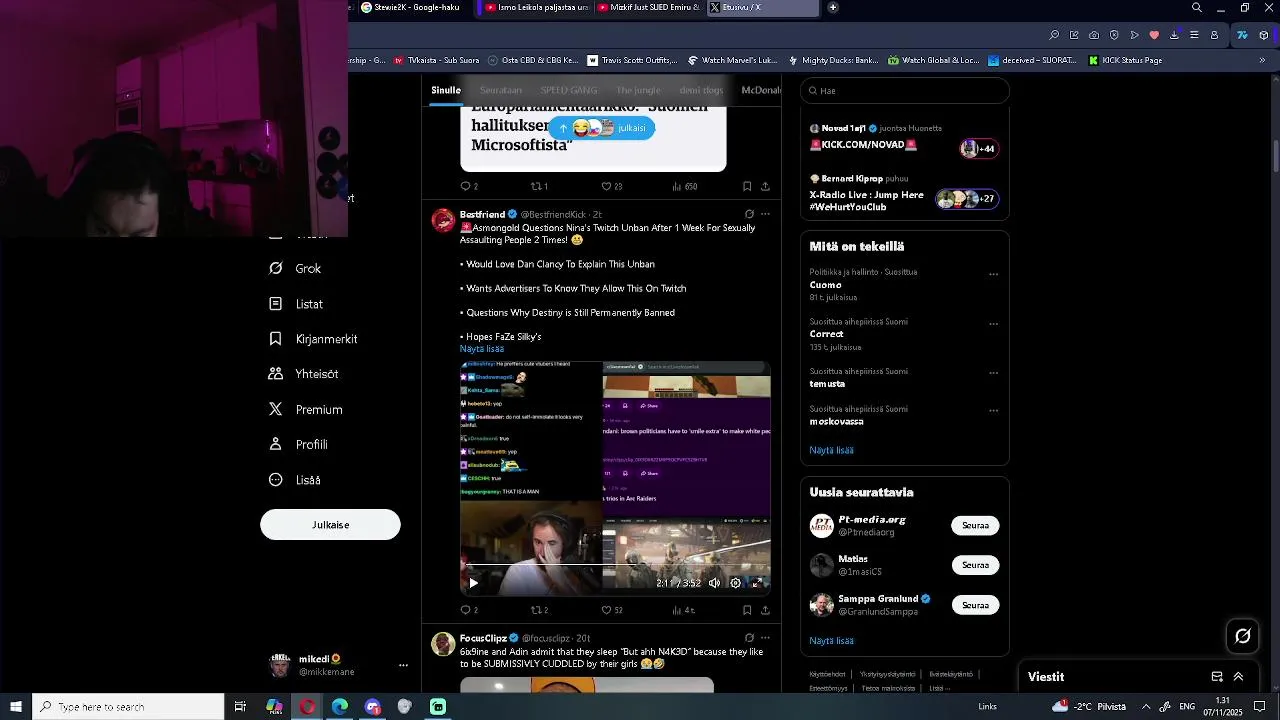Show more bookmarks bar items chevron
Image resolution: width=1280 pixels, height=720 pixels.
[x=1262, y=60]
